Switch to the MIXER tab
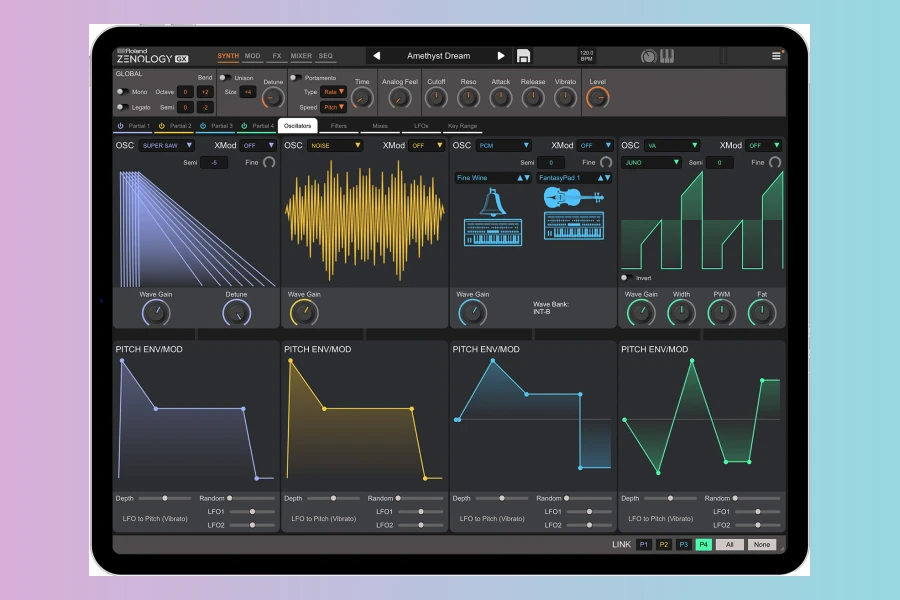This screenshot has height=600, width=900. click(301, 56)
